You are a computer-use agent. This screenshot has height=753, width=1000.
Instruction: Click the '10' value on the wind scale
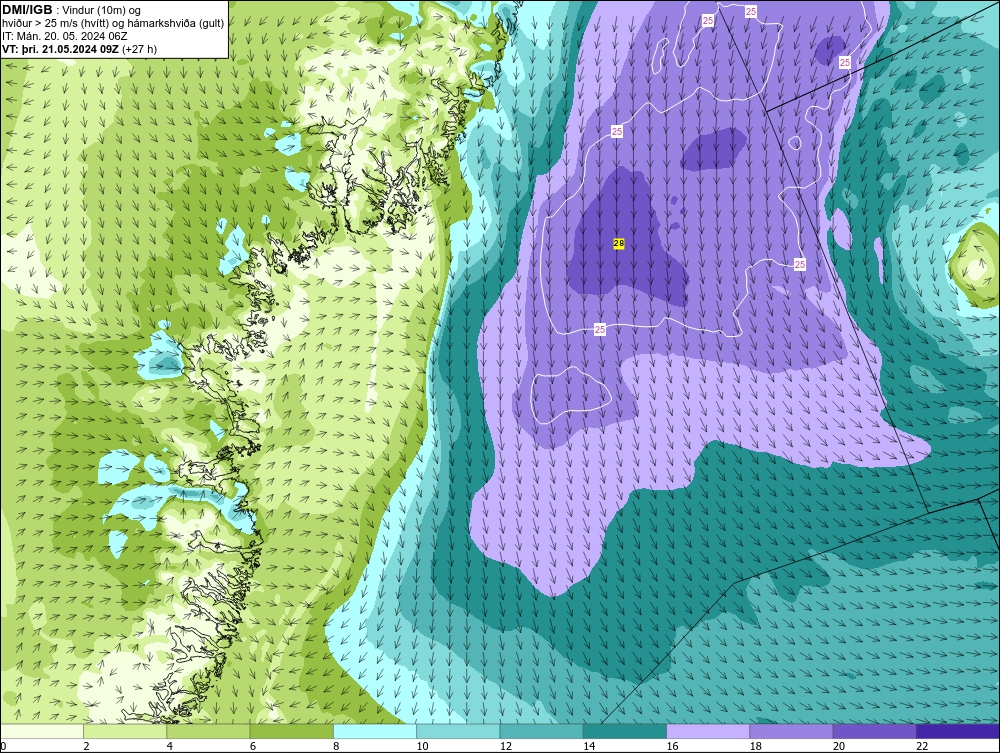point(422,746)
